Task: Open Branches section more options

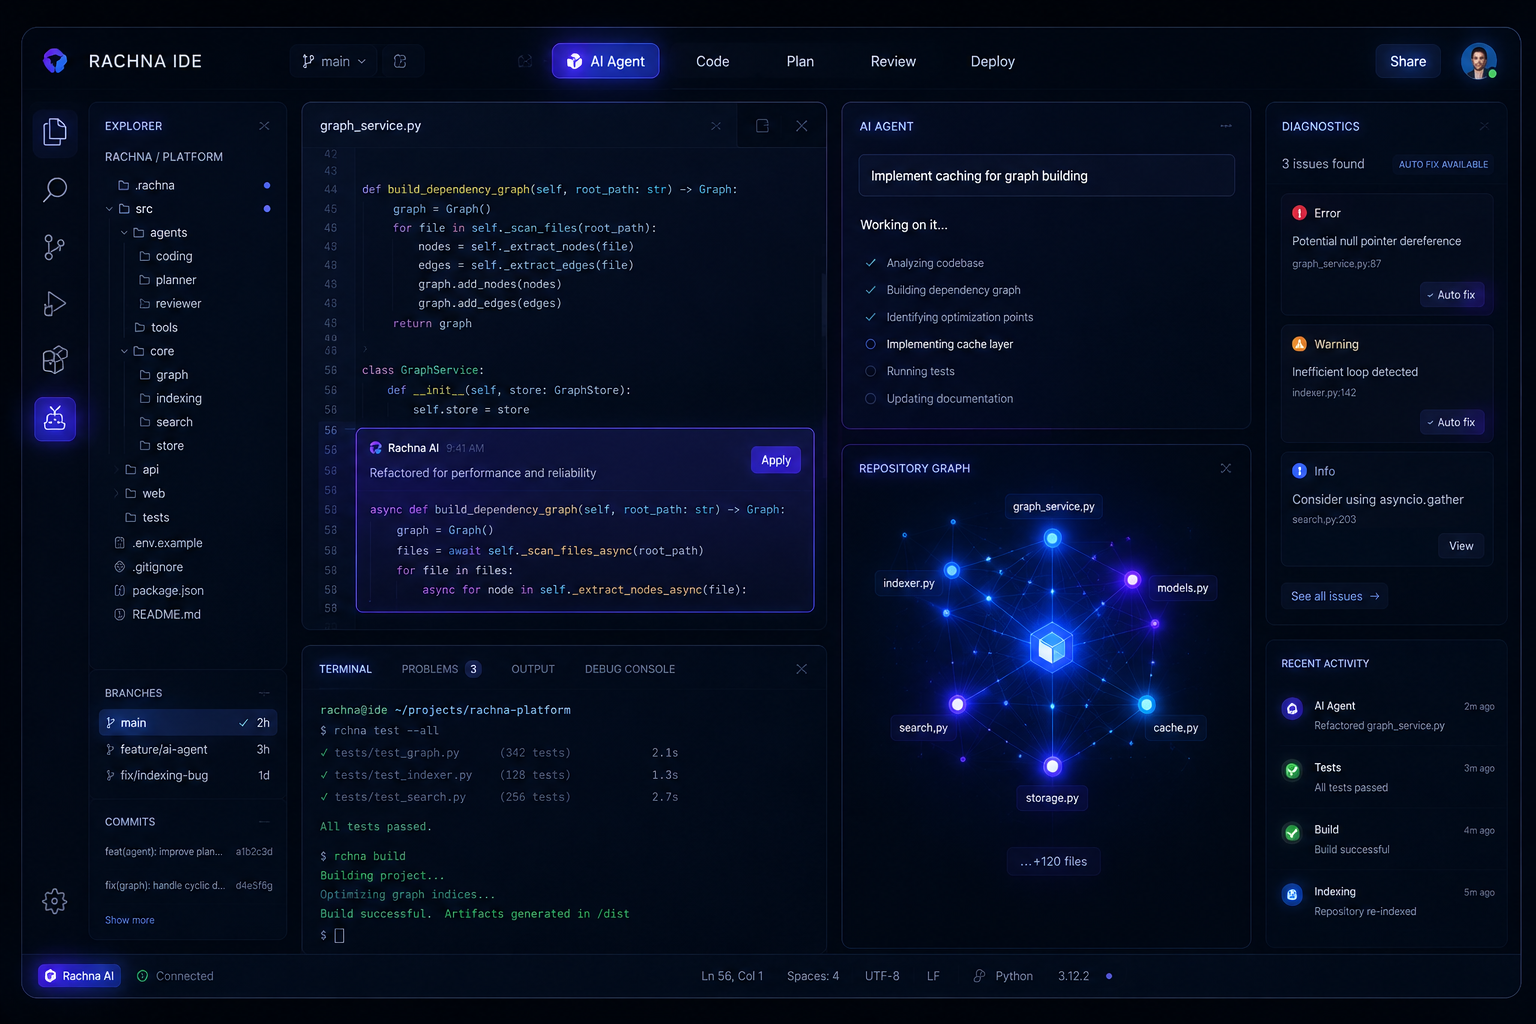Action: (264, 693)
